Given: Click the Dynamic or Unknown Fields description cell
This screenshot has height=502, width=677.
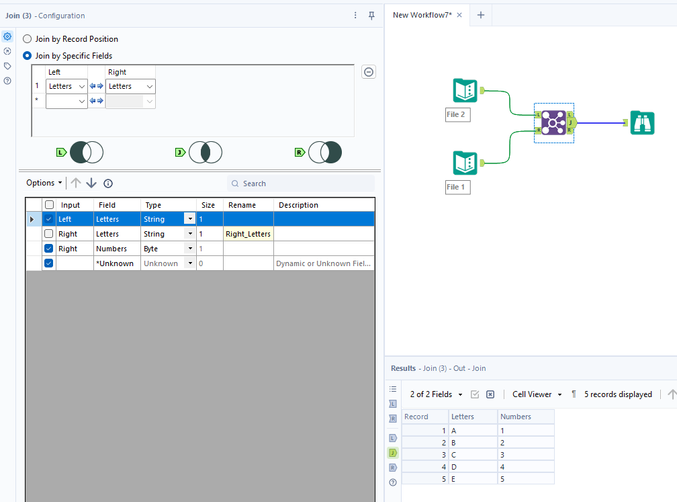Looking at the screenshot, I should click(324, 263).
